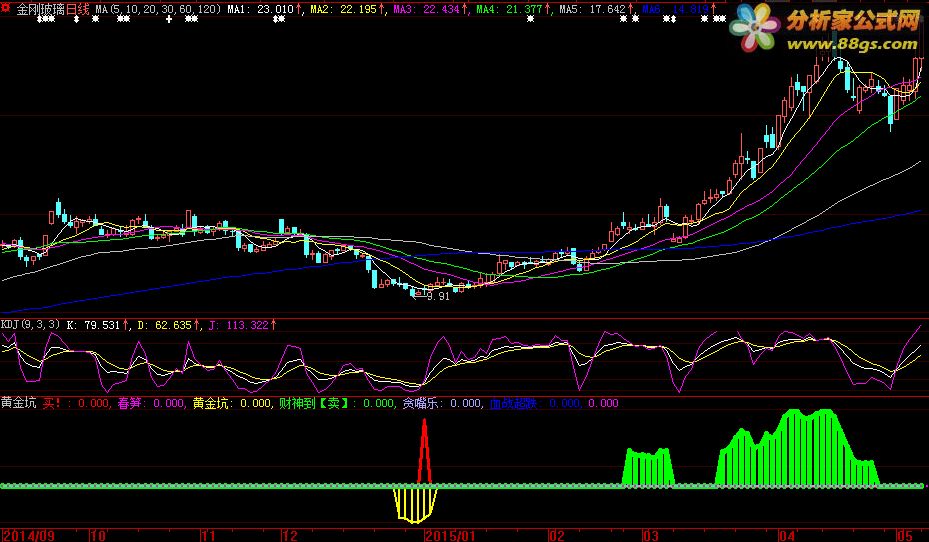Image resolution: width=929 pixels, height=542 pixels.
Task: Click the blue 血战超跌 label
Action: 513,403
